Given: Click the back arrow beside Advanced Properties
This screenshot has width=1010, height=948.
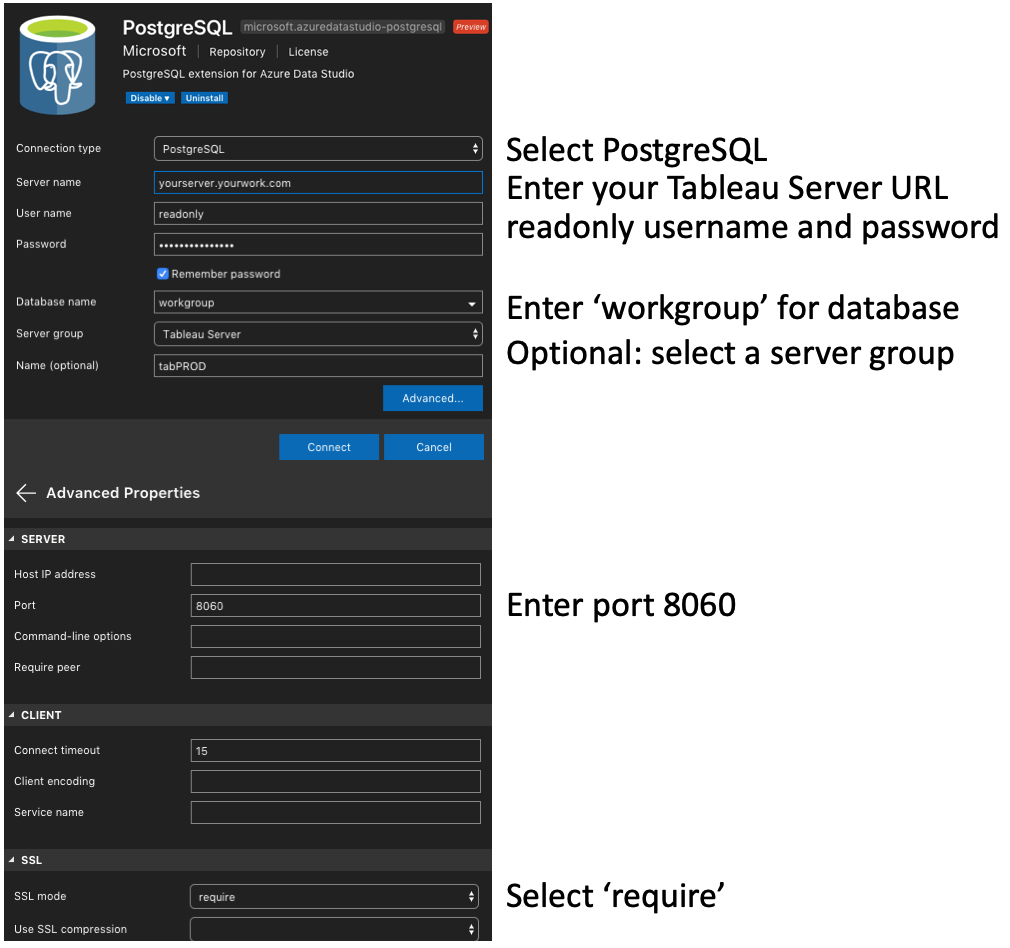Looking at the screenshot, I should coord(26,493).
